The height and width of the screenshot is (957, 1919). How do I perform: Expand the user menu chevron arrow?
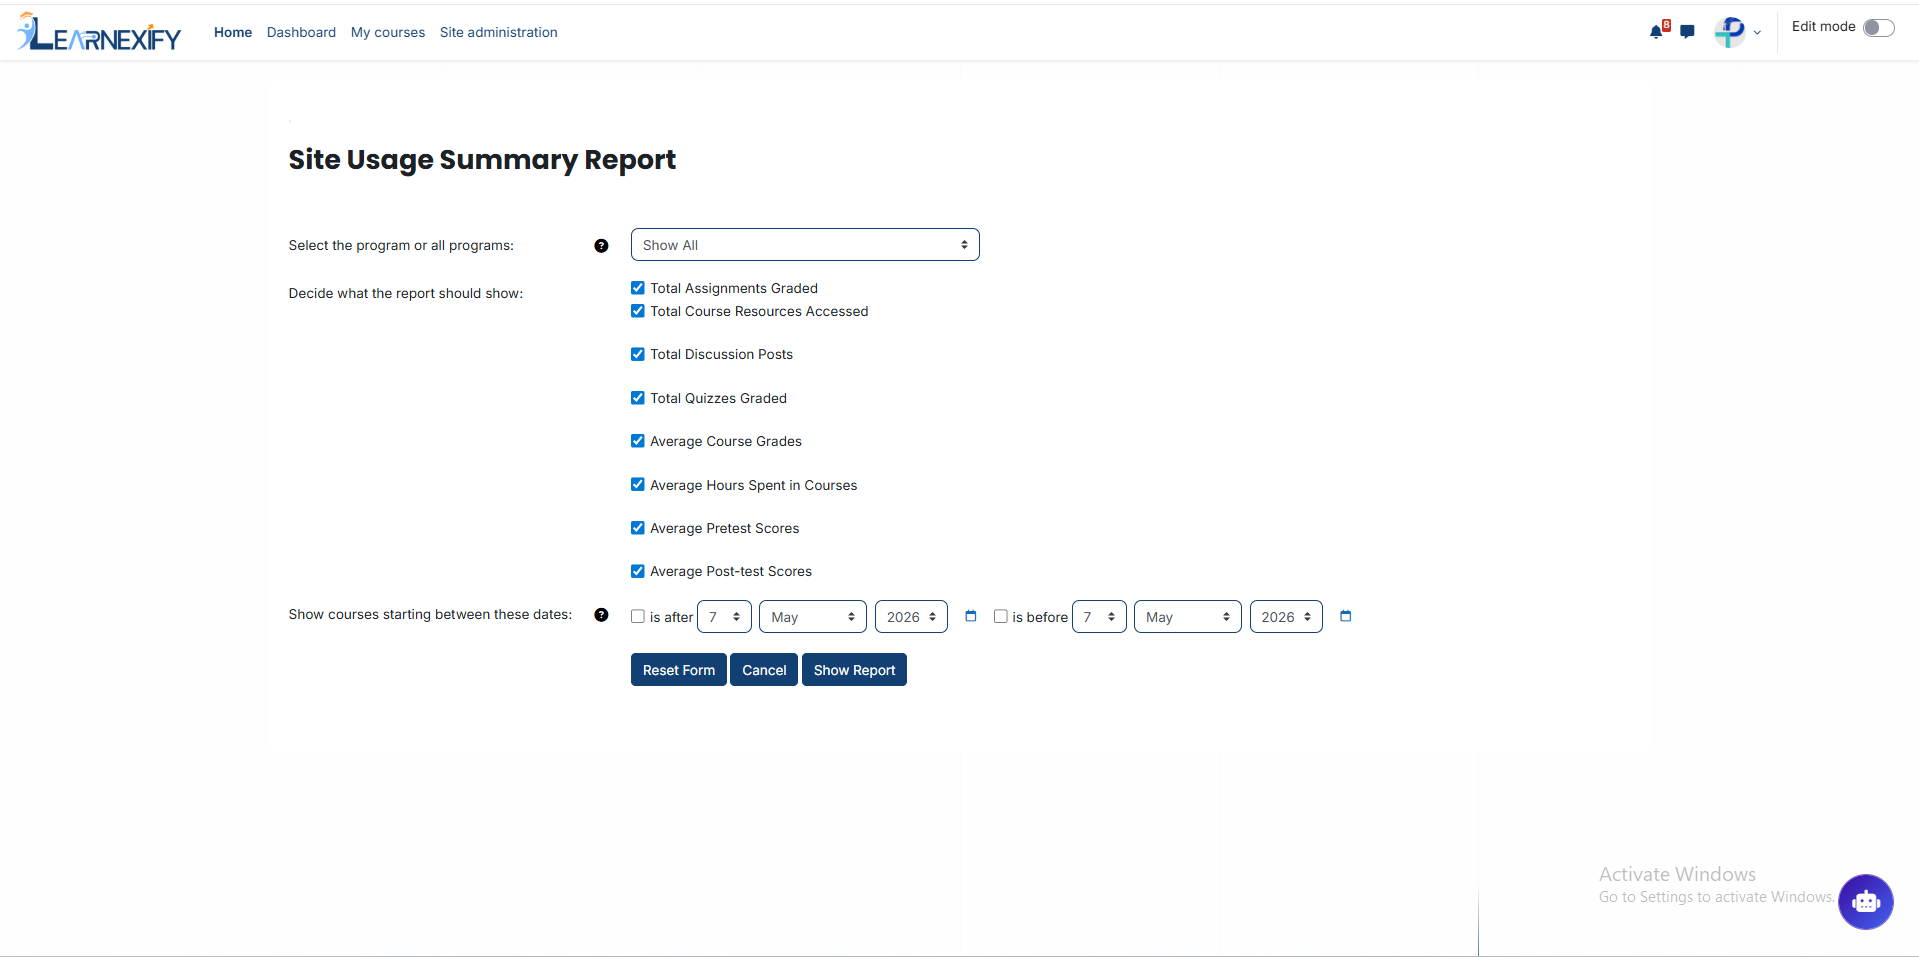(x=1757, y=33)
